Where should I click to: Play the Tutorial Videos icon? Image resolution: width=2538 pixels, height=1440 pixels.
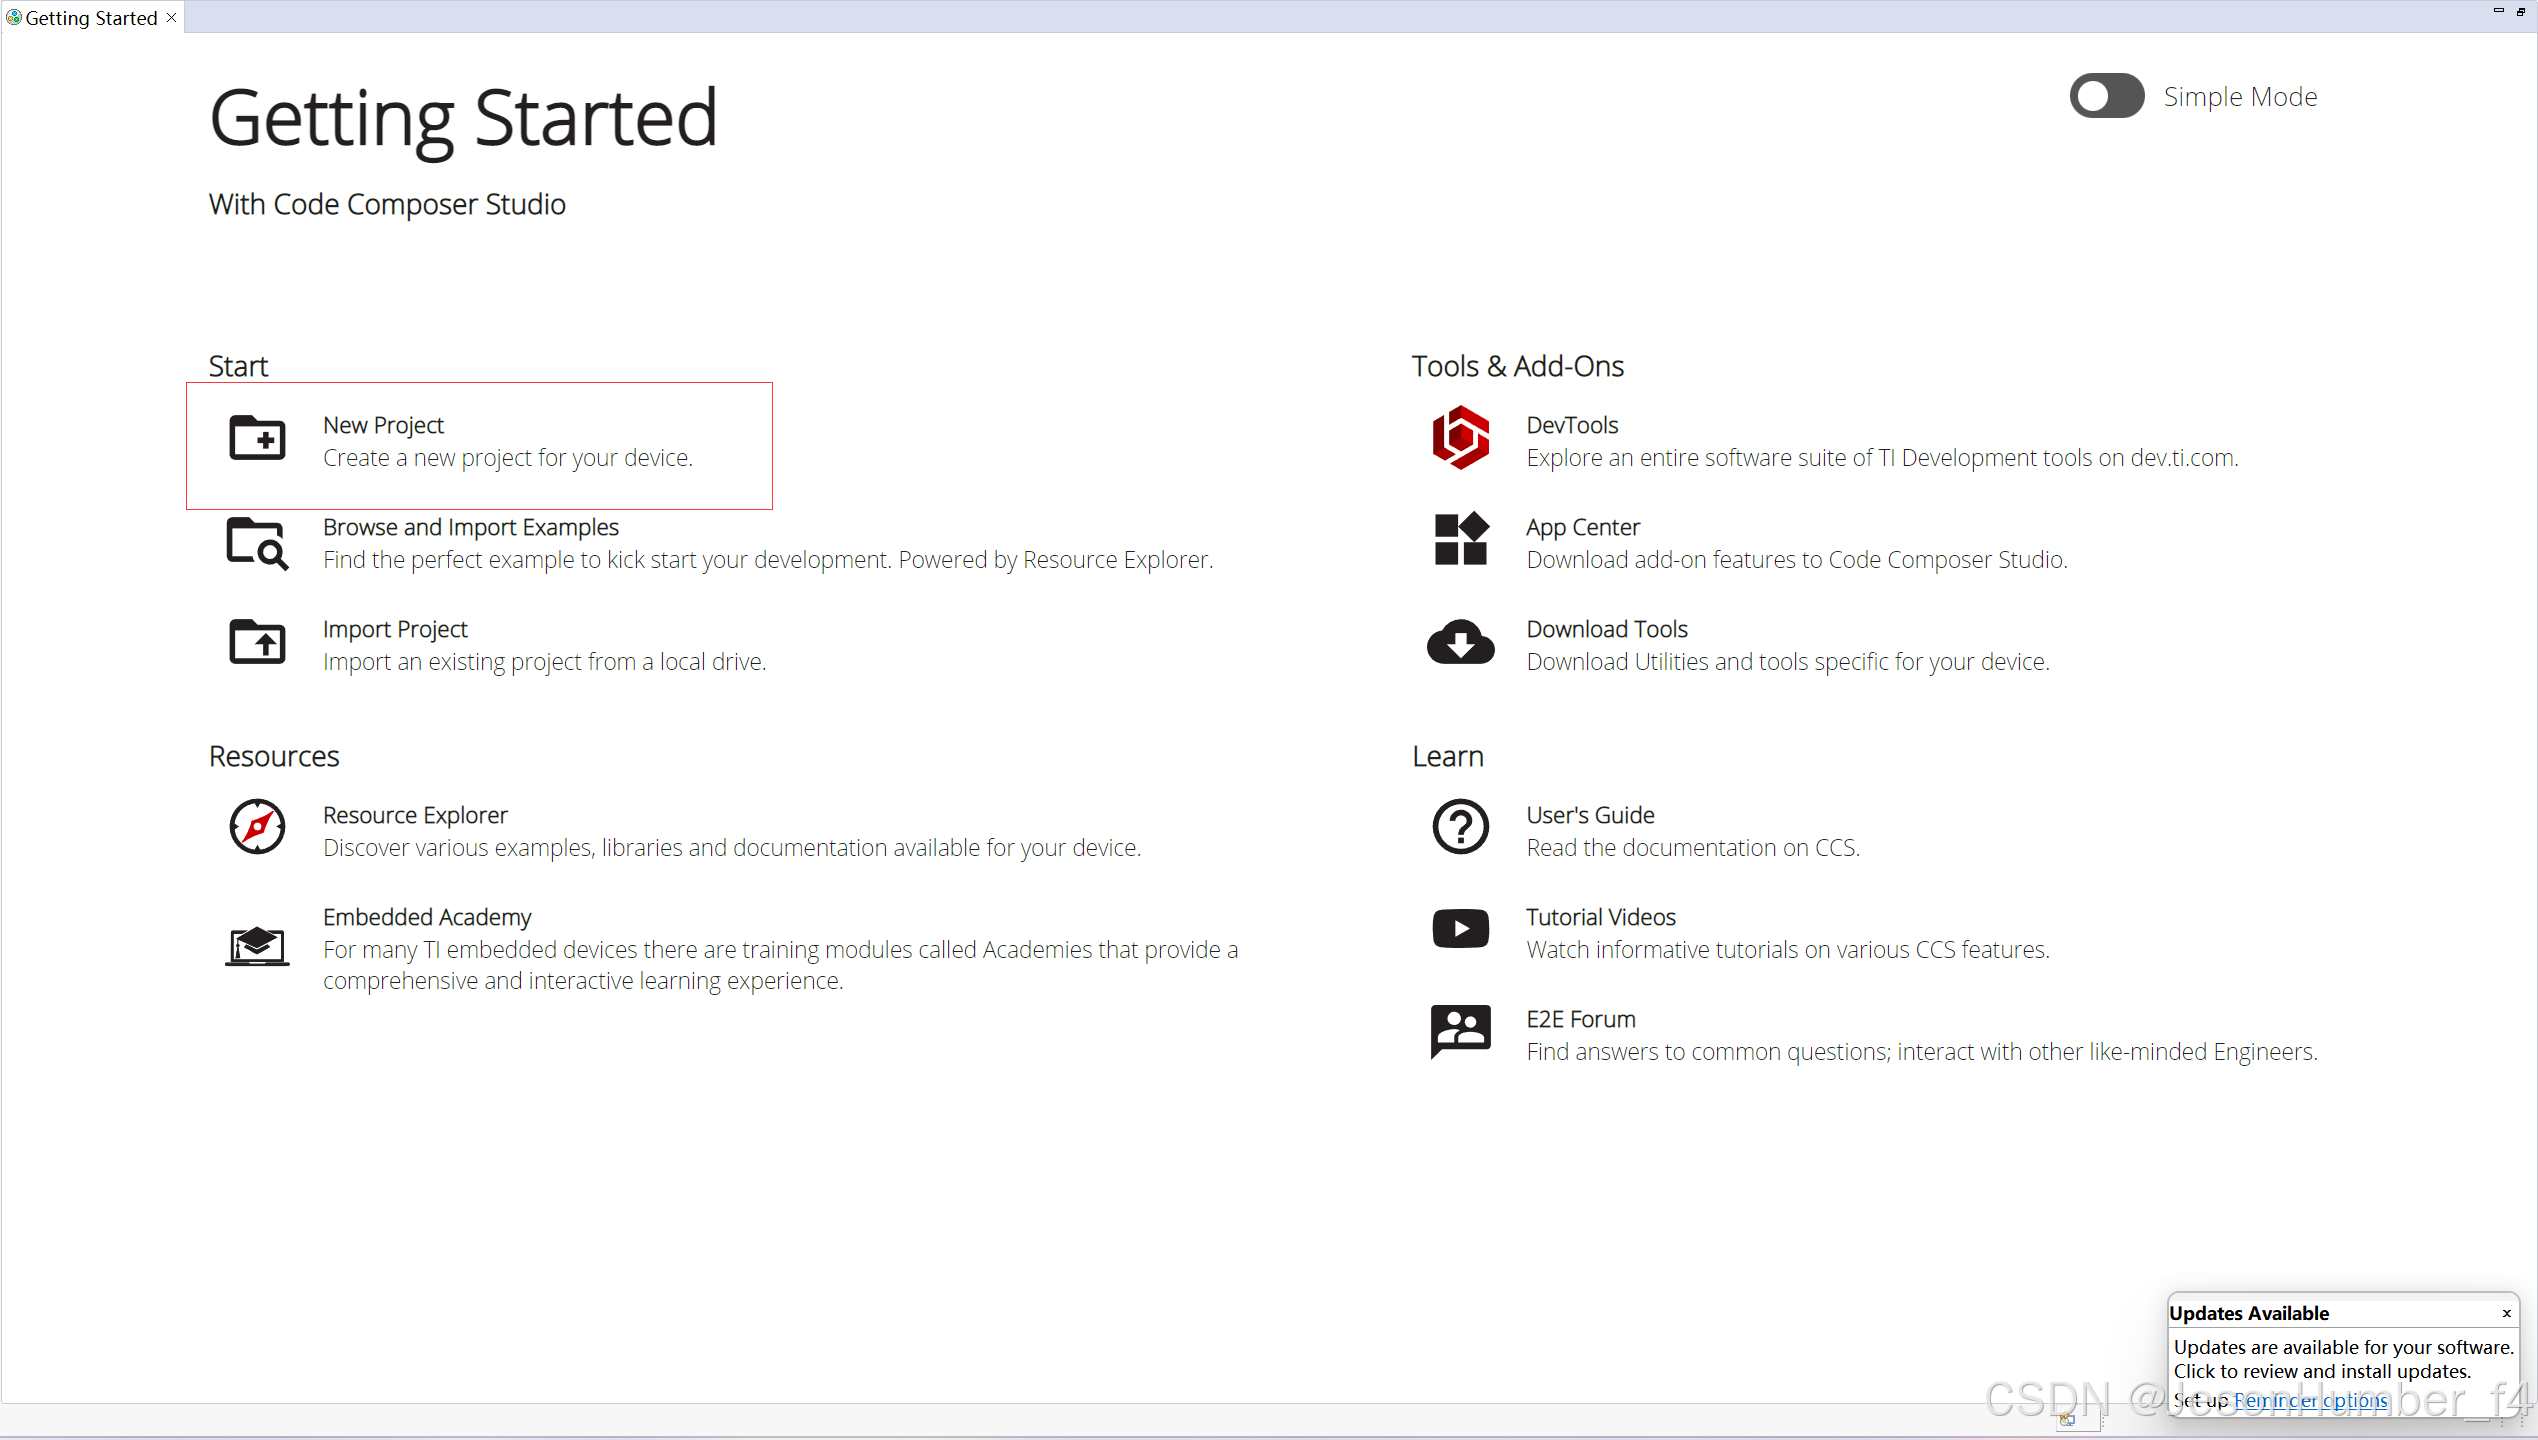(1460, 929)
